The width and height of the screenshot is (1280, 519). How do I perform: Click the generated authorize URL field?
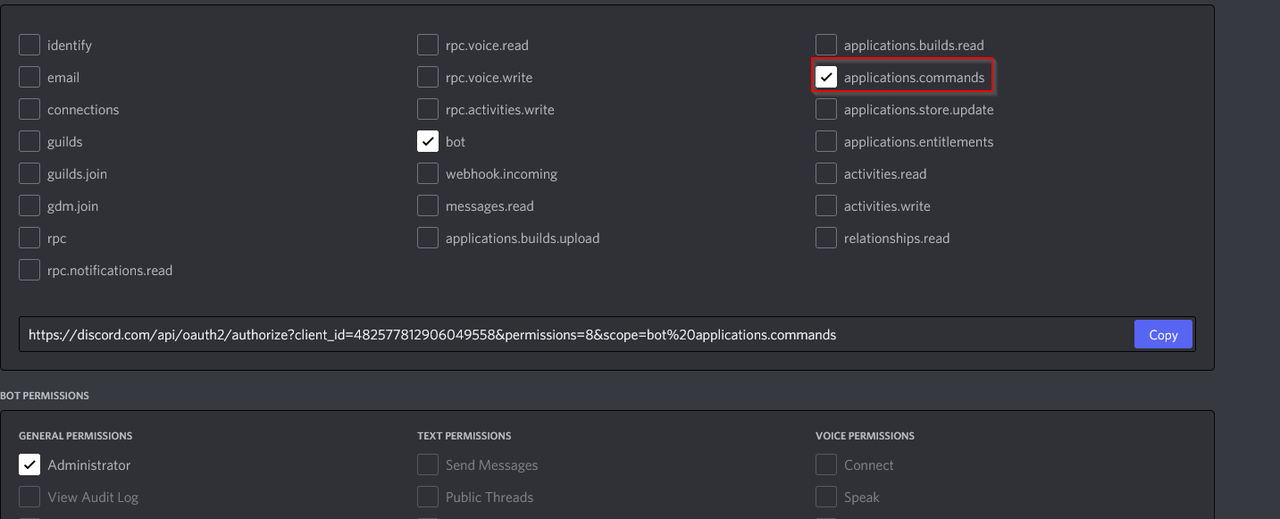point(575,335)
